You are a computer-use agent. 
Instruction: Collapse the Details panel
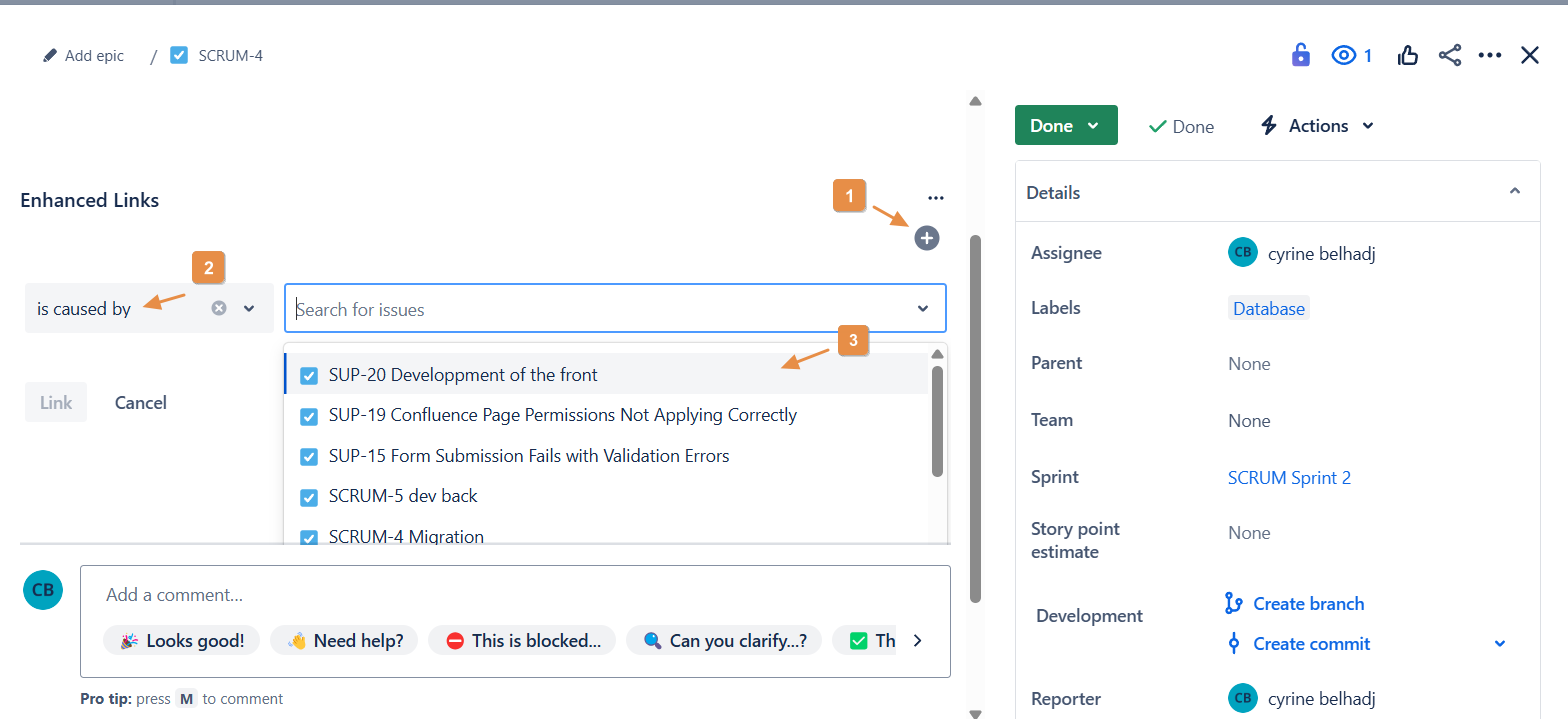(1515, 192)
